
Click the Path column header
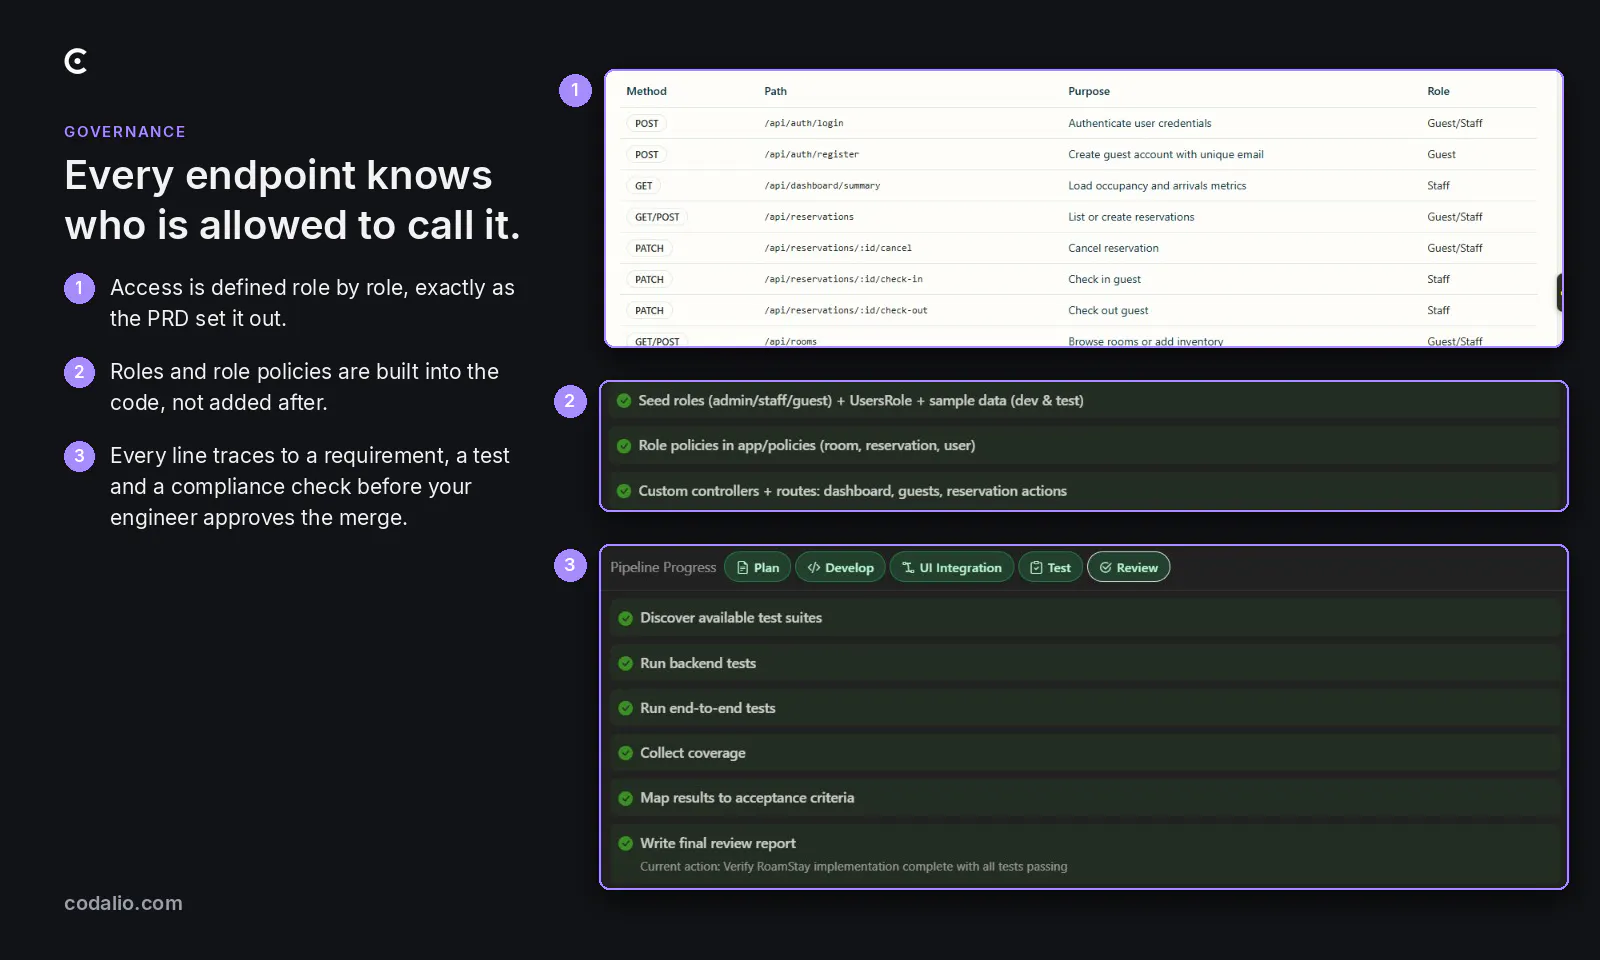coord(776,91)
